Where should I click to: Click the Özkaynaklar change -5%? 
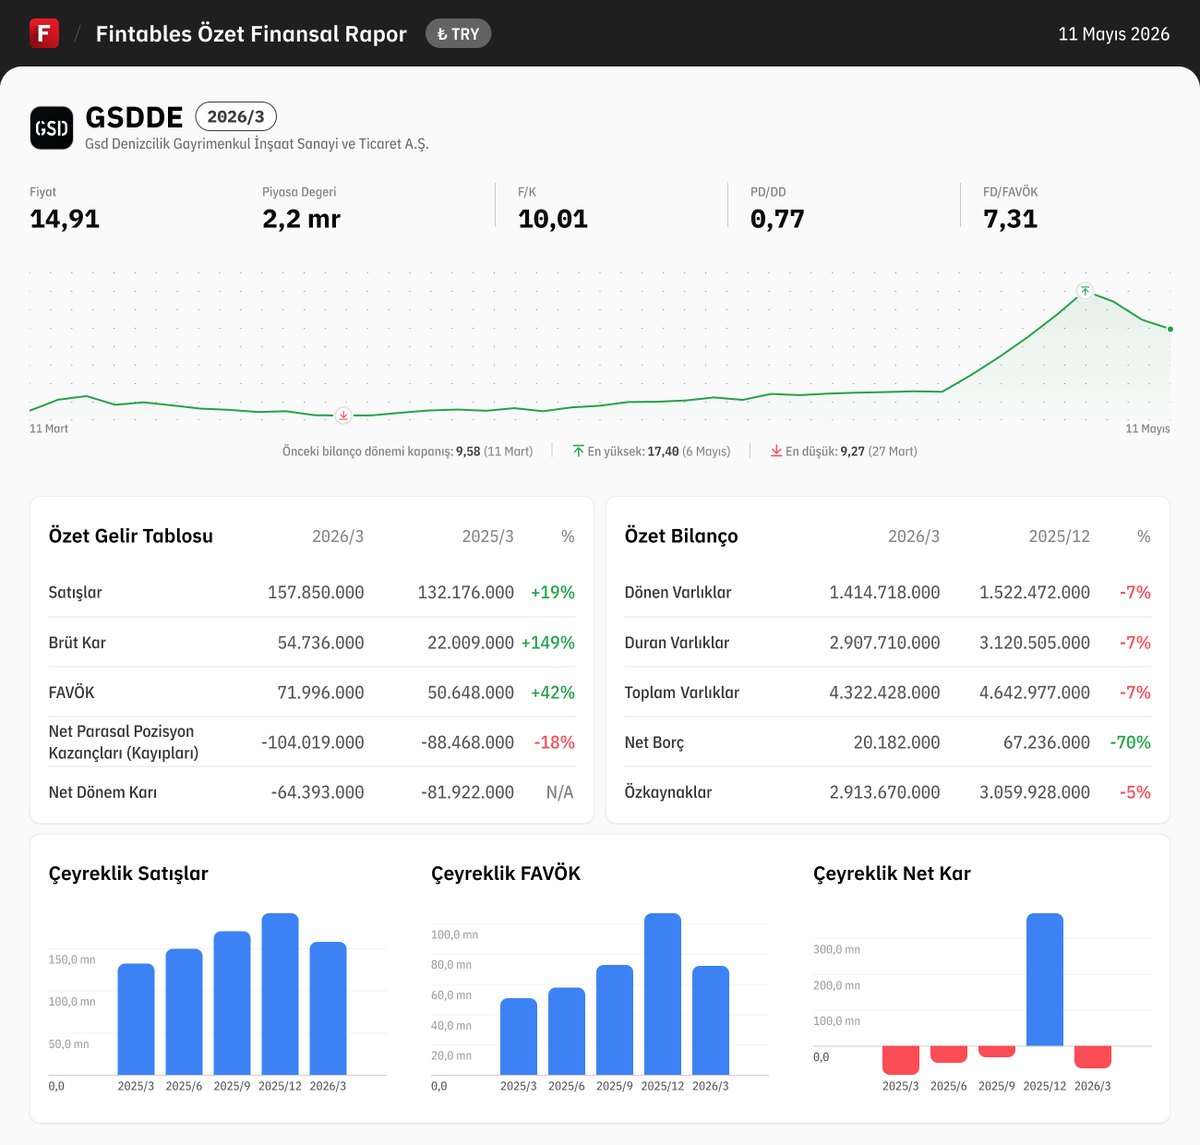(x=1135, y=792)
